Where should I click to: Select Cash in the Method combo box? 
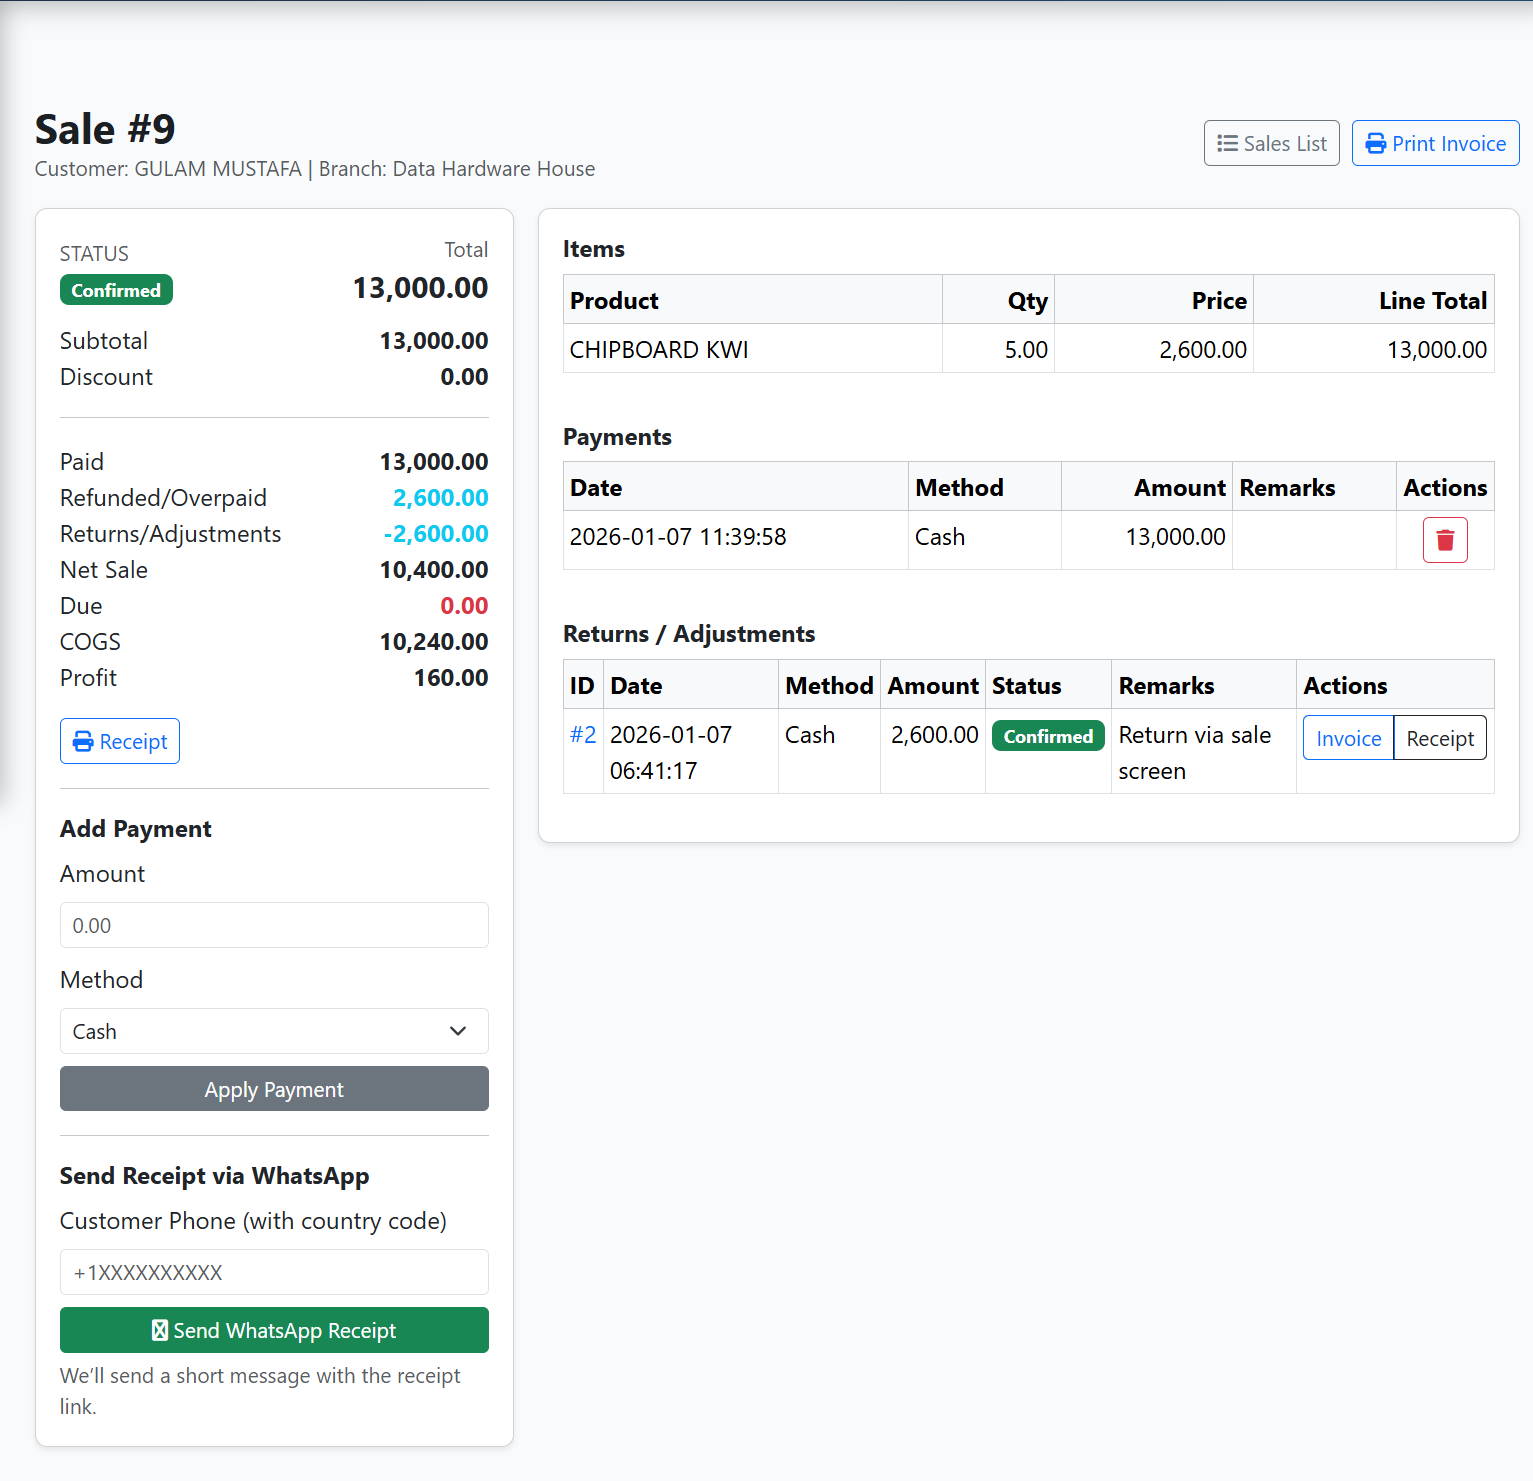coord(273,1031)
